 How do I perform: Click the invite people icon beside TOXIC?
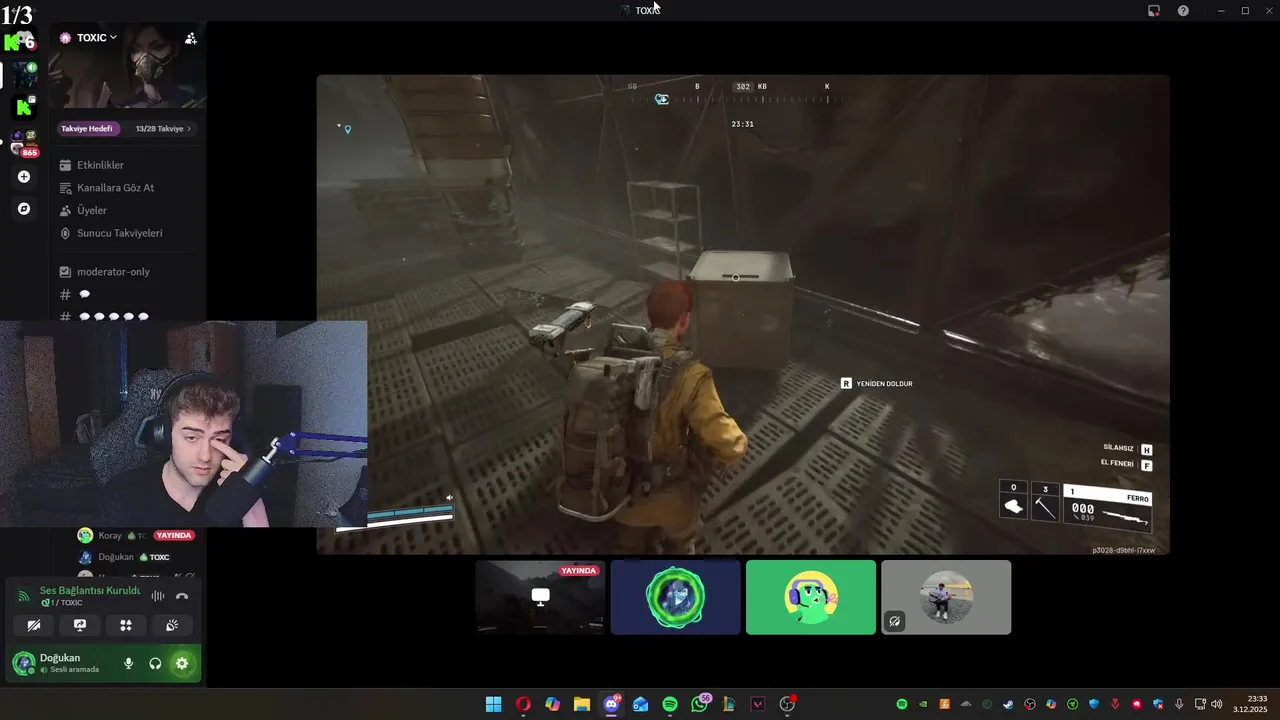190,38
